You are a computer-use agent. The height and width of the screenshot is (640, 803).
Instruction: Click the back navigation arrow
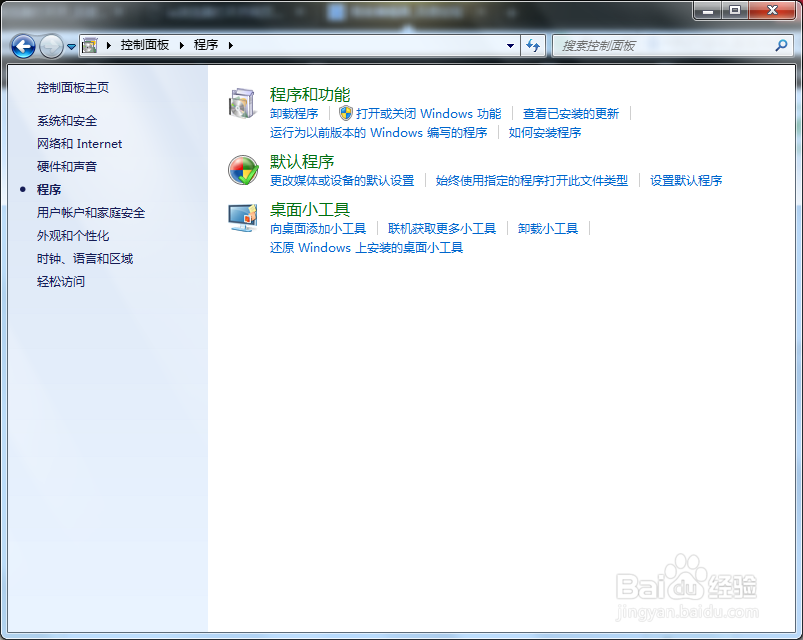[x=21, y=45]
